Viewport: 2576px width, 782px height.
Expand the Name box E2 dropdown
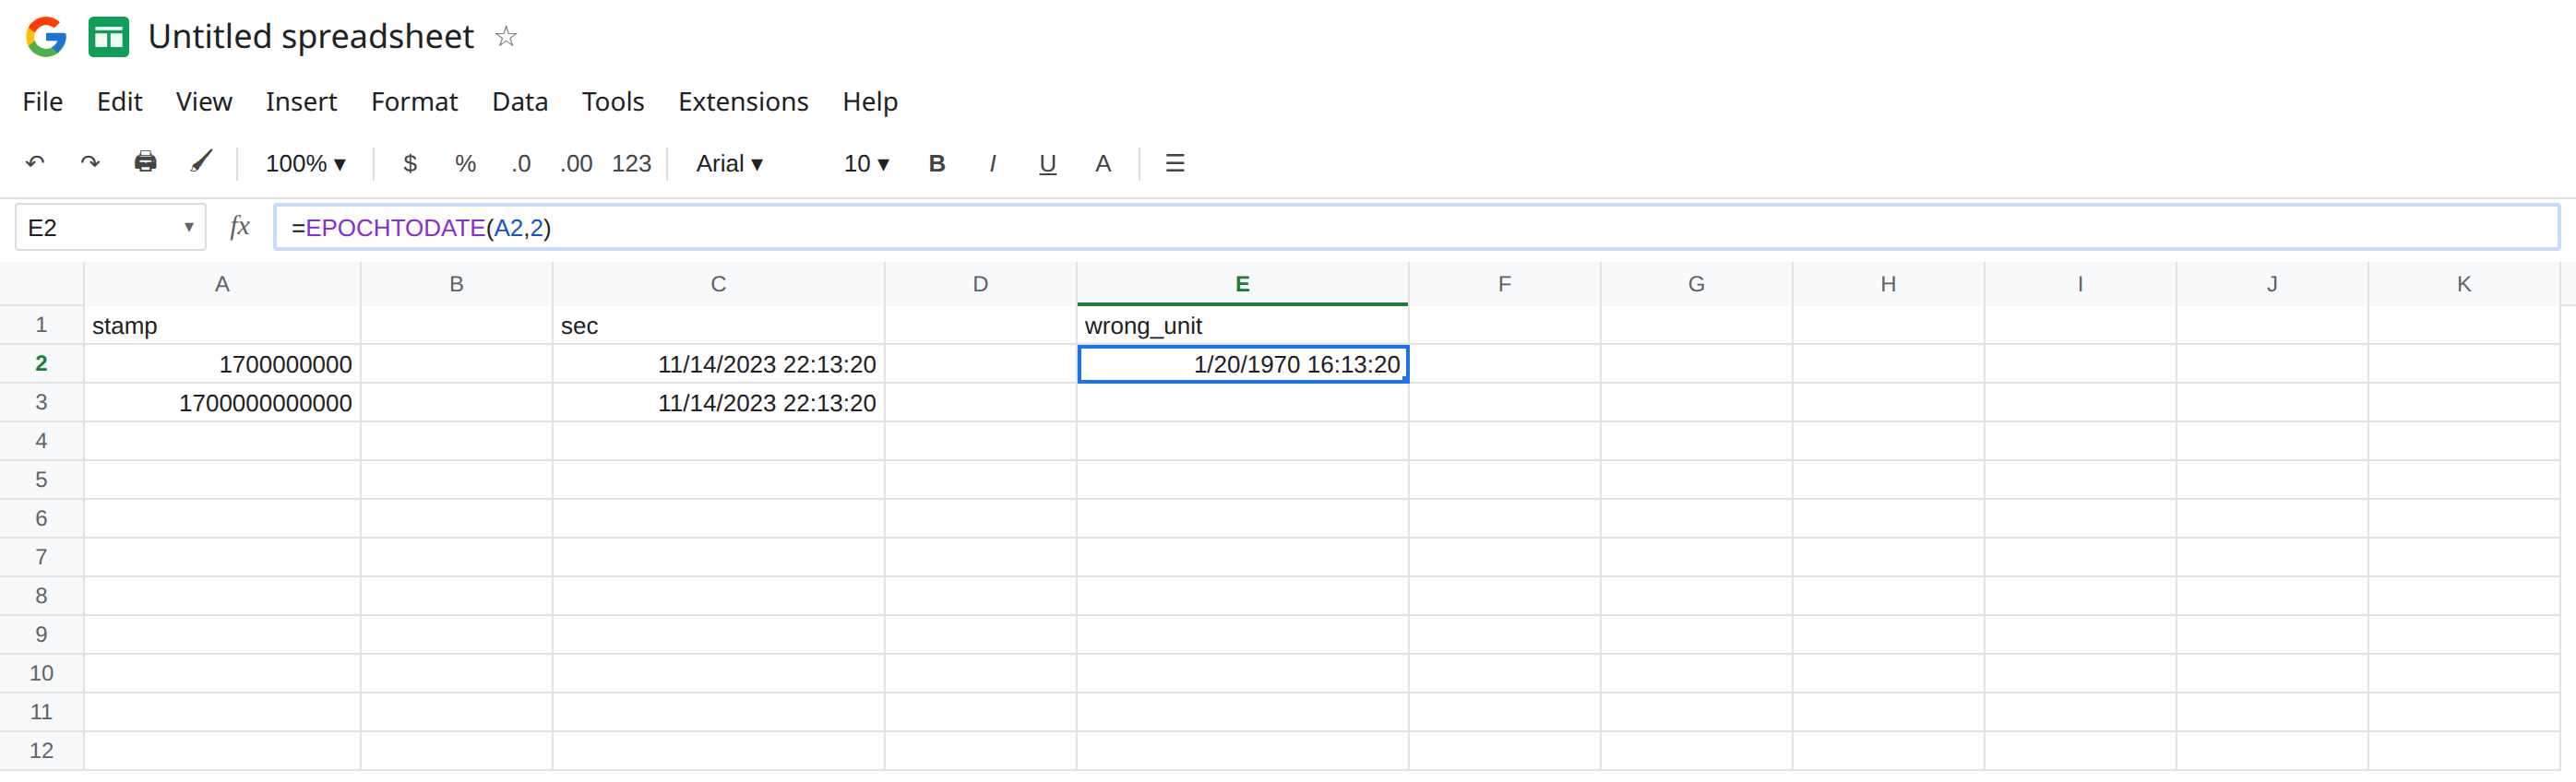tap(188, 227)
